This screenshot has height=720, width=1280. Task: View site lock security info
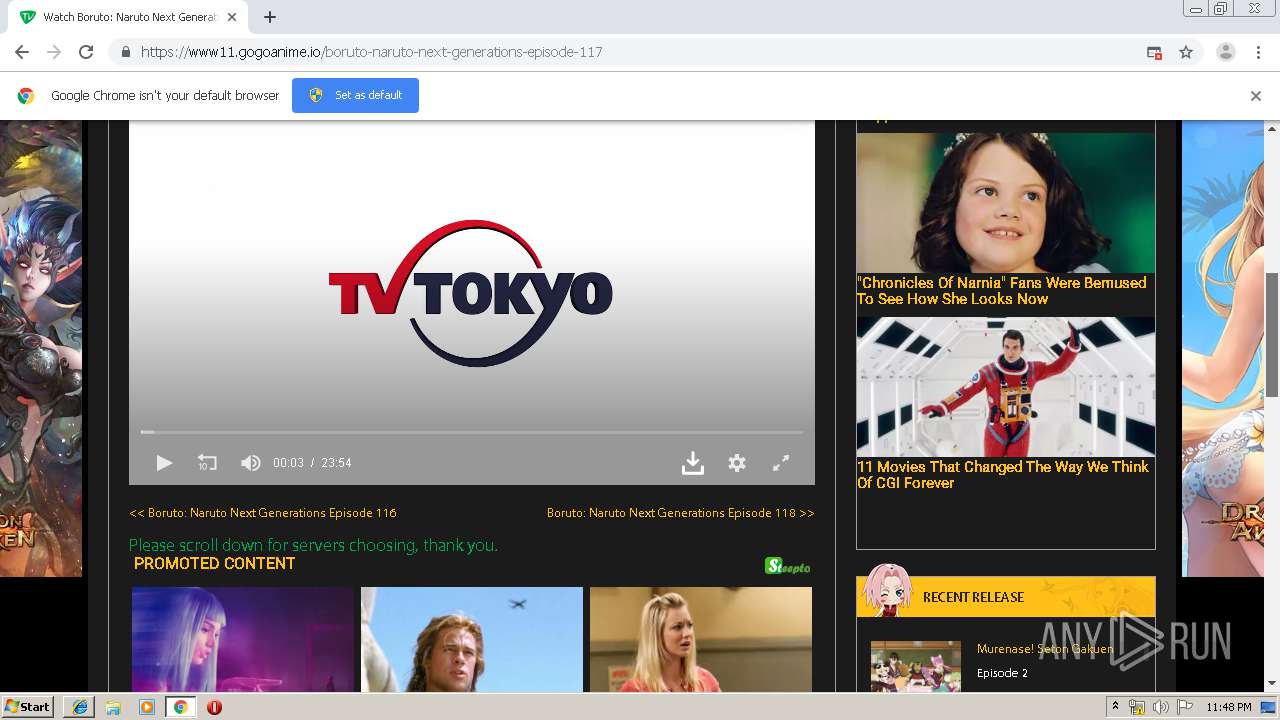coord(125,52)
